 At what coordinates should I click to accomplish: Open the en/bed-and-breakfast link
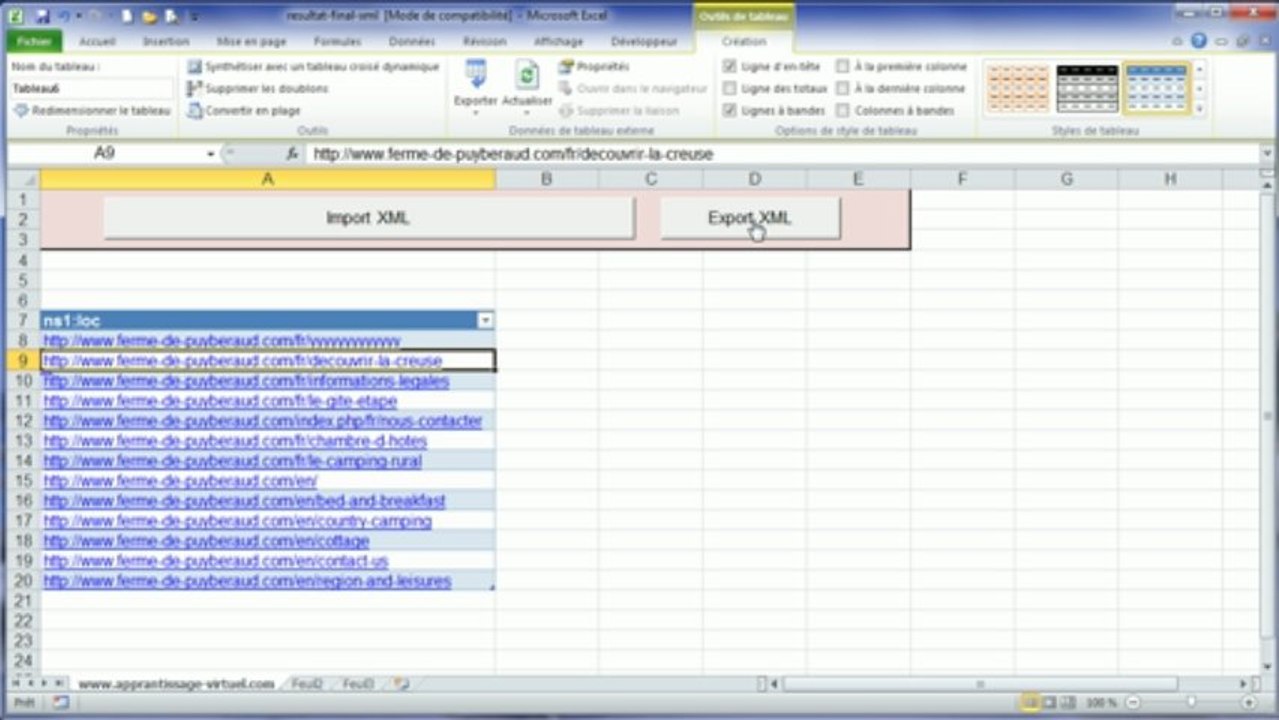[x=245, y=501]
